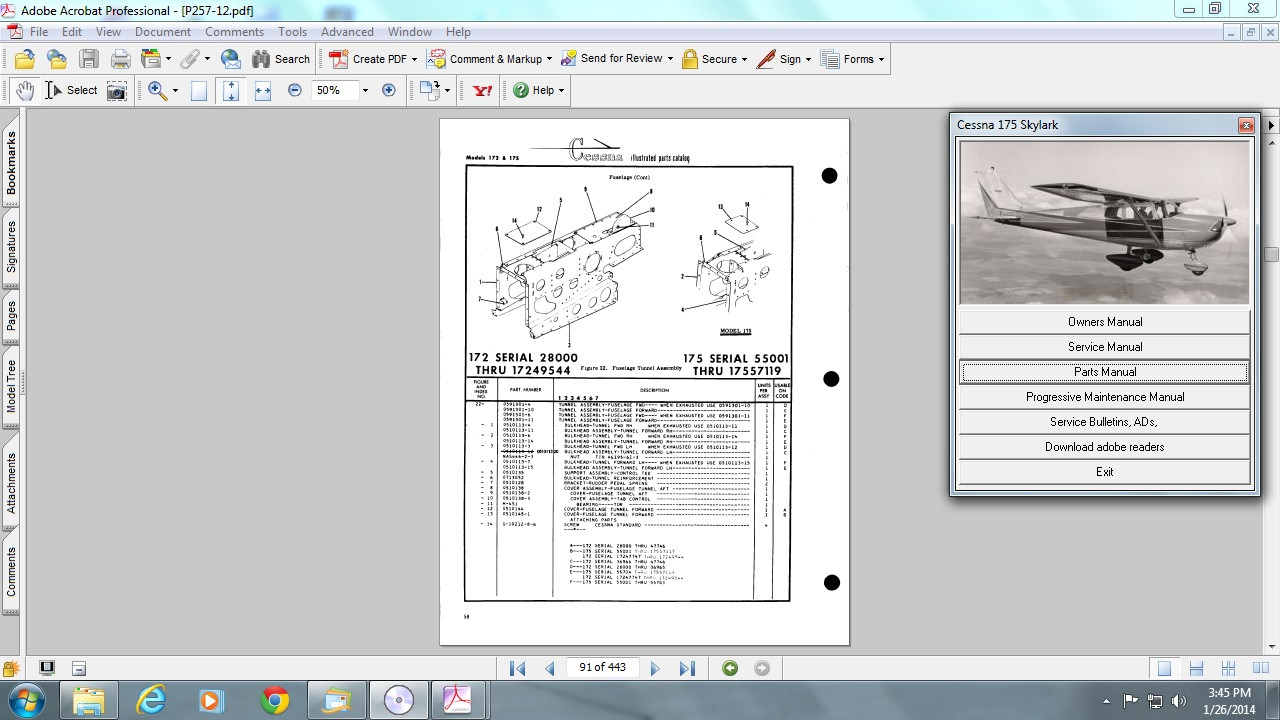Switch to Single Page layout
This screenshot has width=1280, height=720.
[x=1164, y=668]
